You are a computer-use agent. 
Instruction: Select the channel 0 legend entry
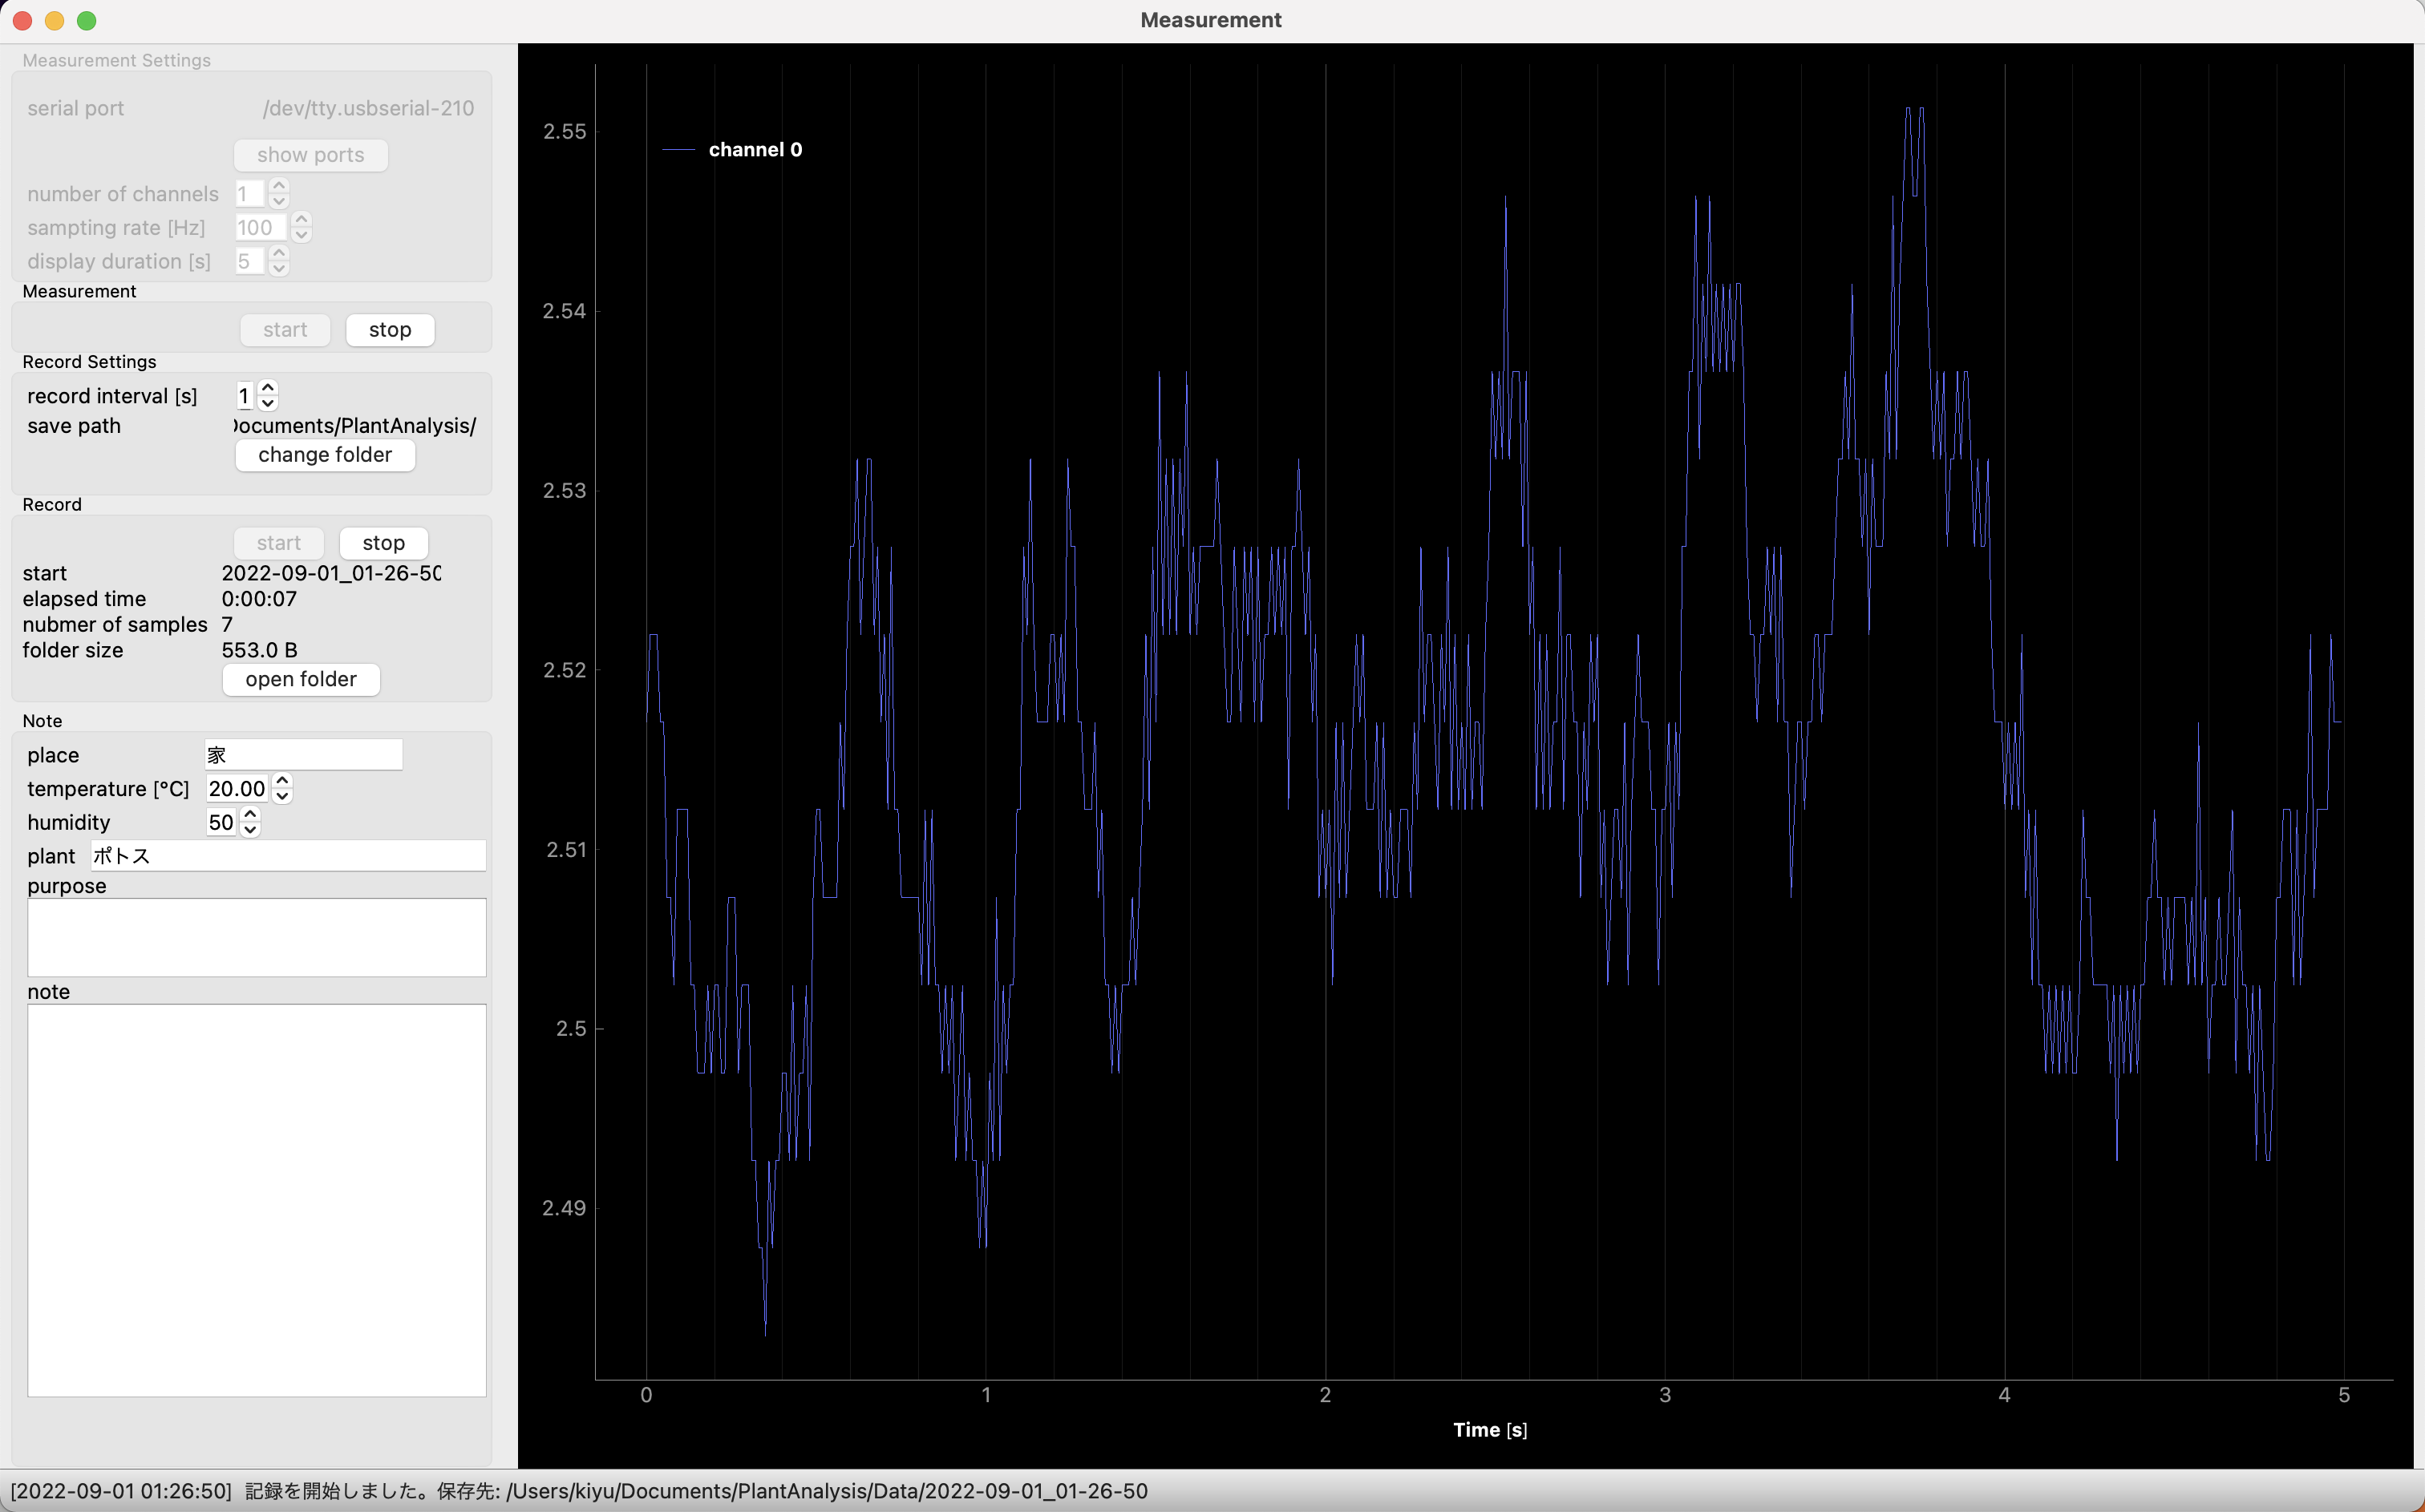coord(755,149)
